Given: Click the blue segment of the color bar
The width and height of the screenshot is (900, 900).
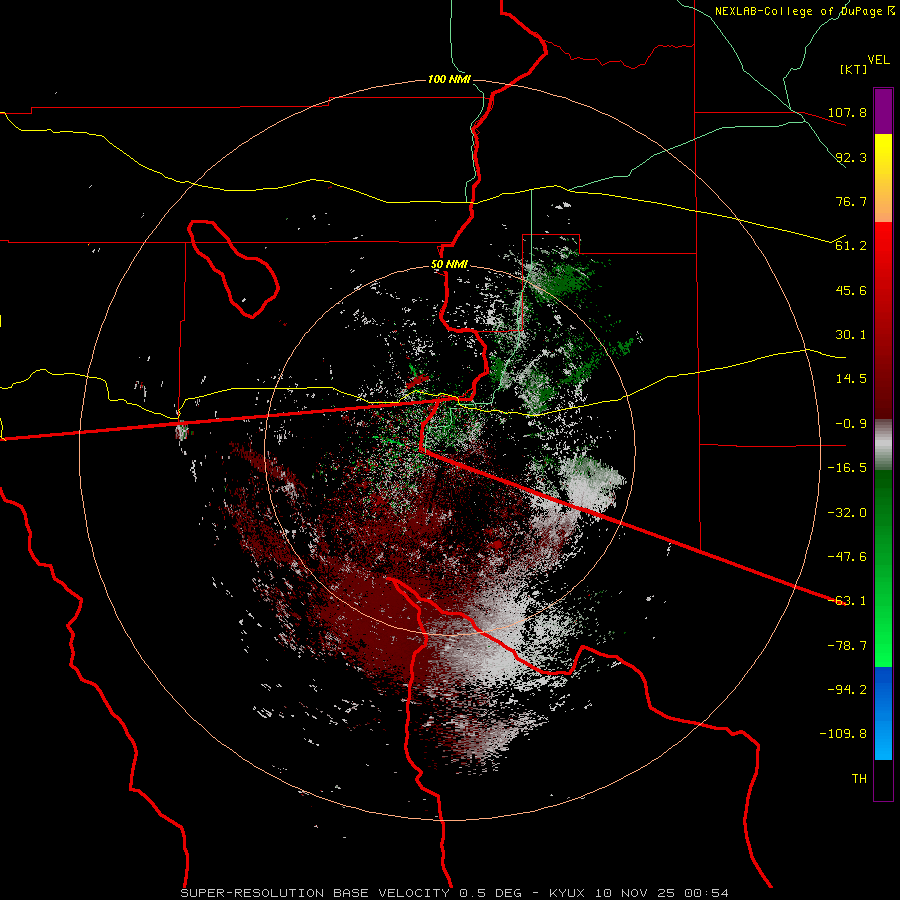Looking at the screenshot, I should (883, 713).
